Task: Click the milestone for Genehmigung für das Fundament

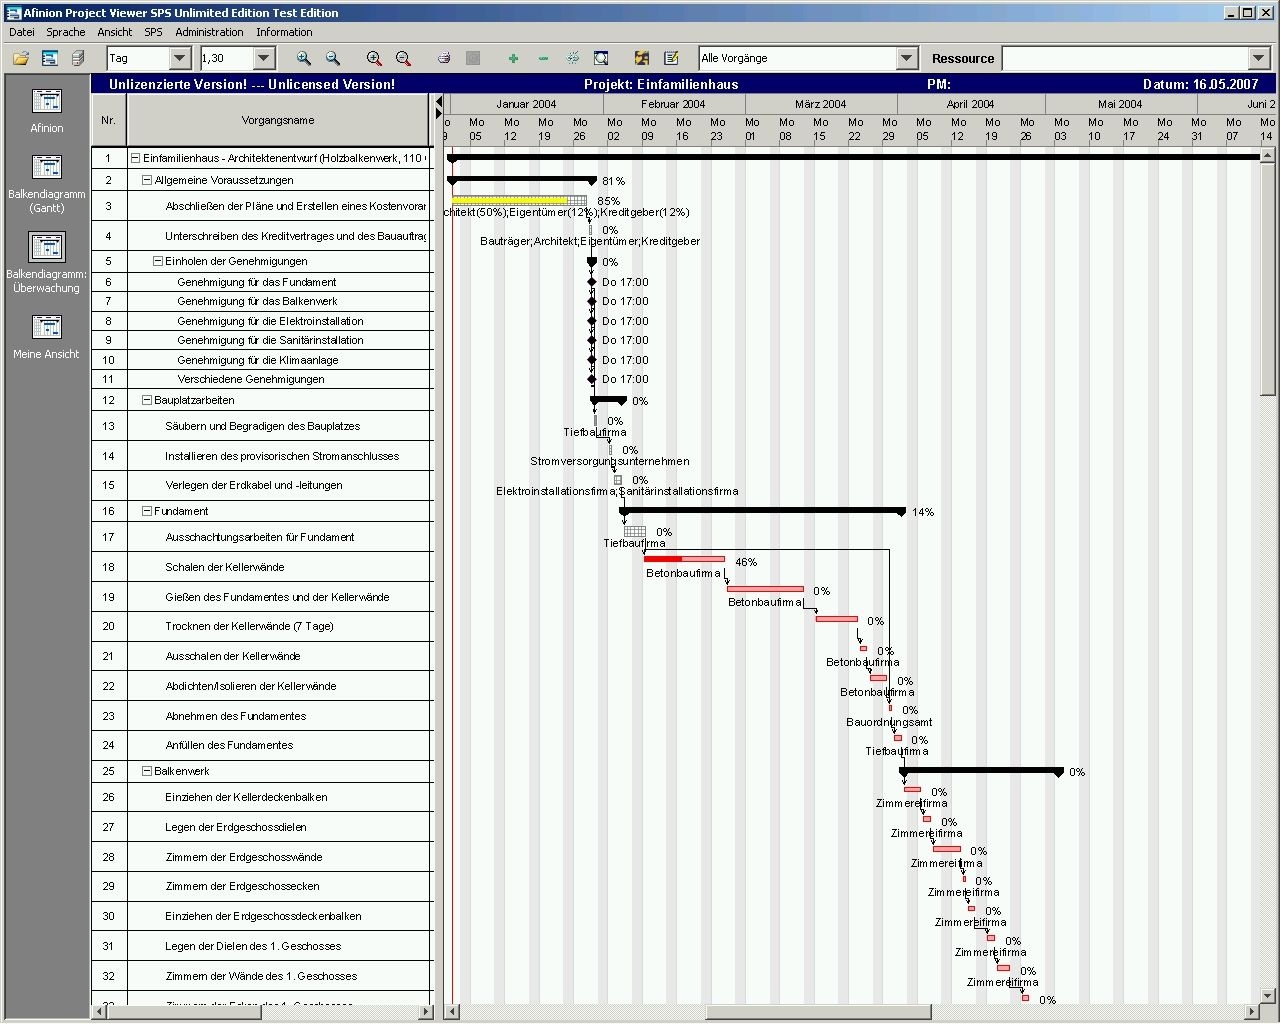Action: coord(592,282)
